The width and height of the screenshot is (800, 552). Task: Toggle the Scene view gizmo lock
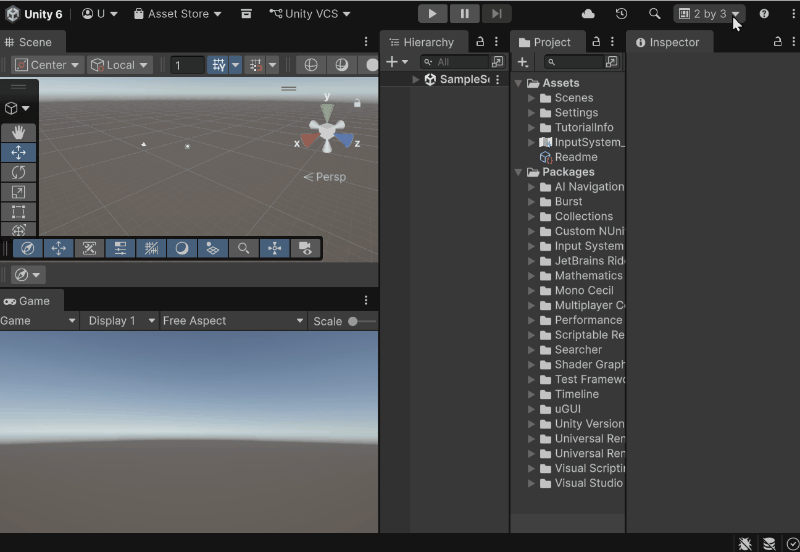(x=357, y=103)
